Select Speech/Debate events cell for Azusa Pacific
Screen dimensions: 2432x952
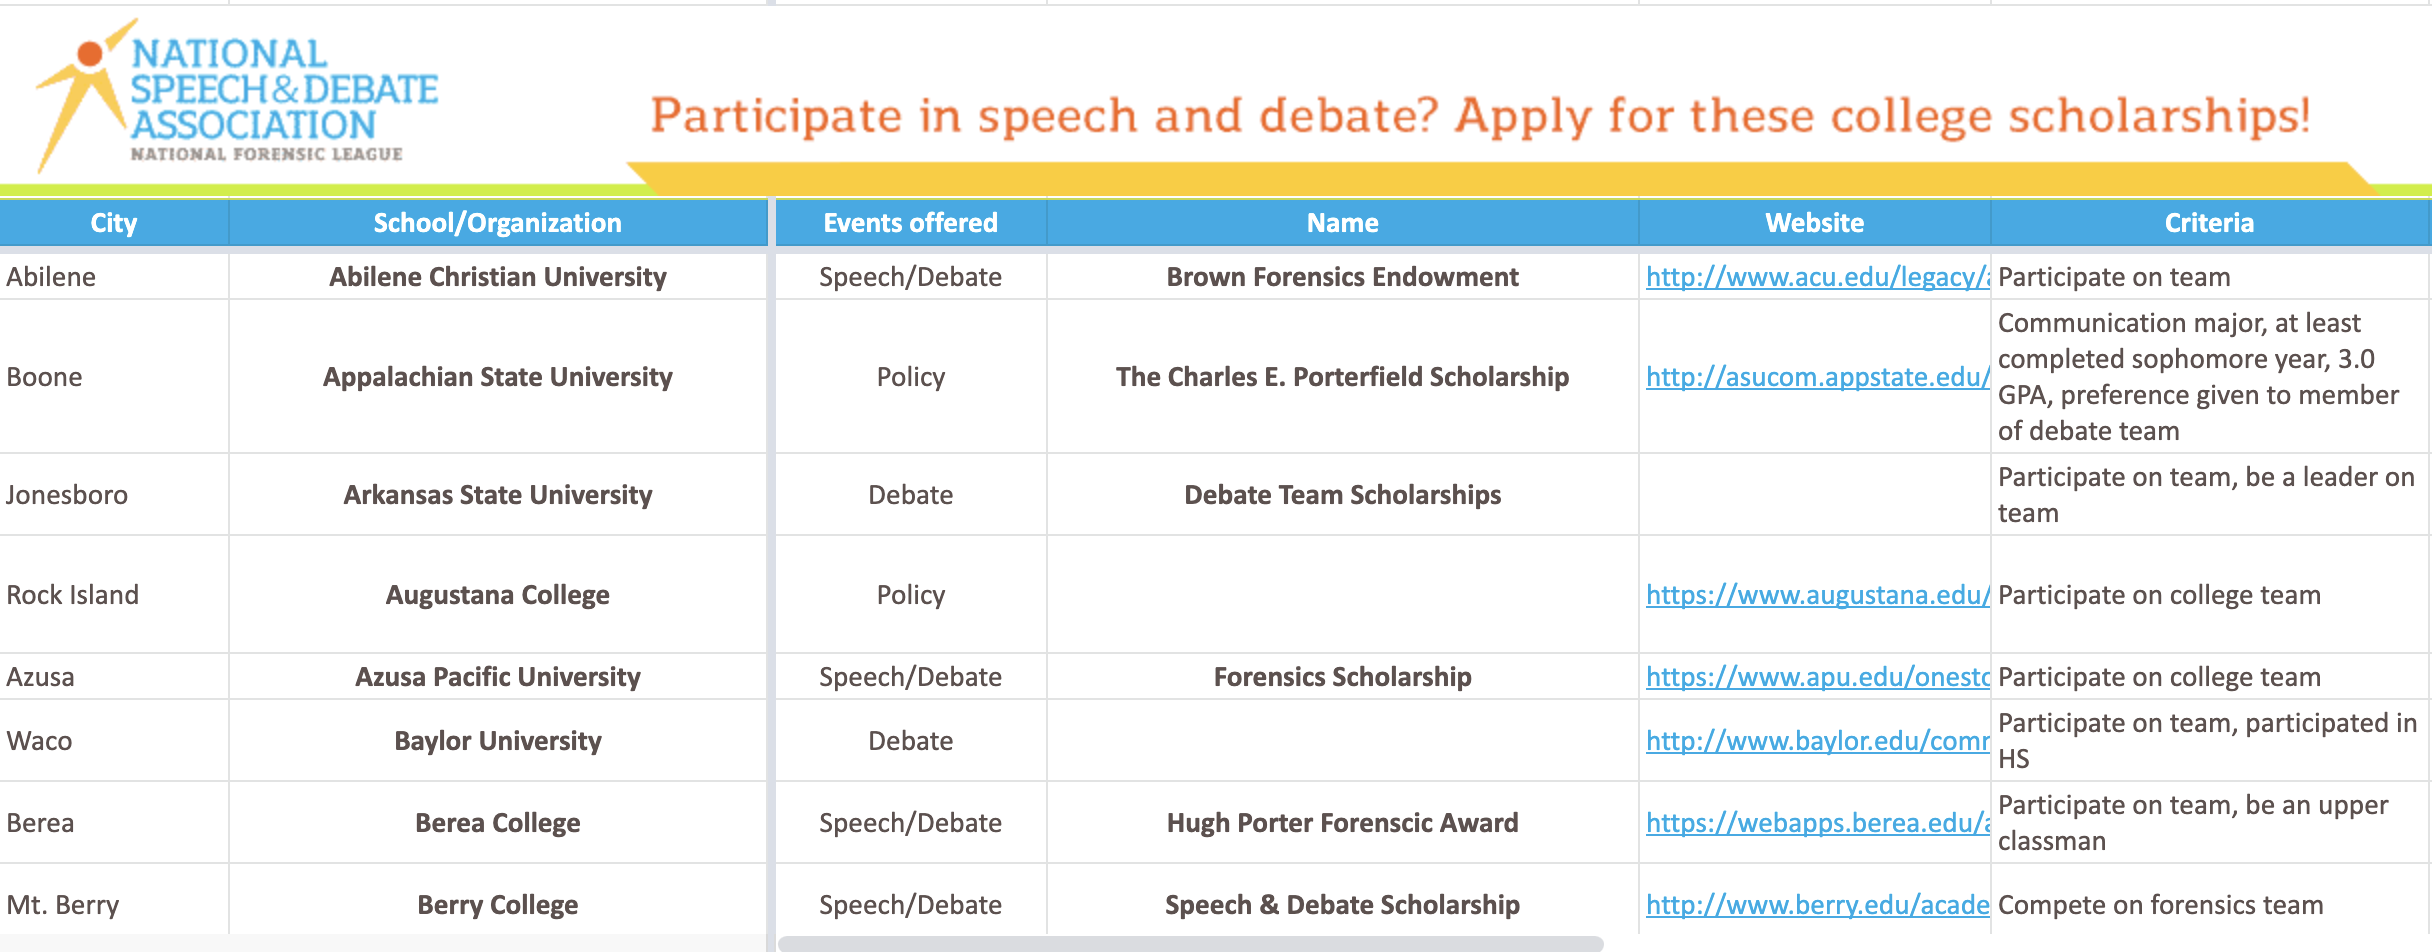click(910, 677)
